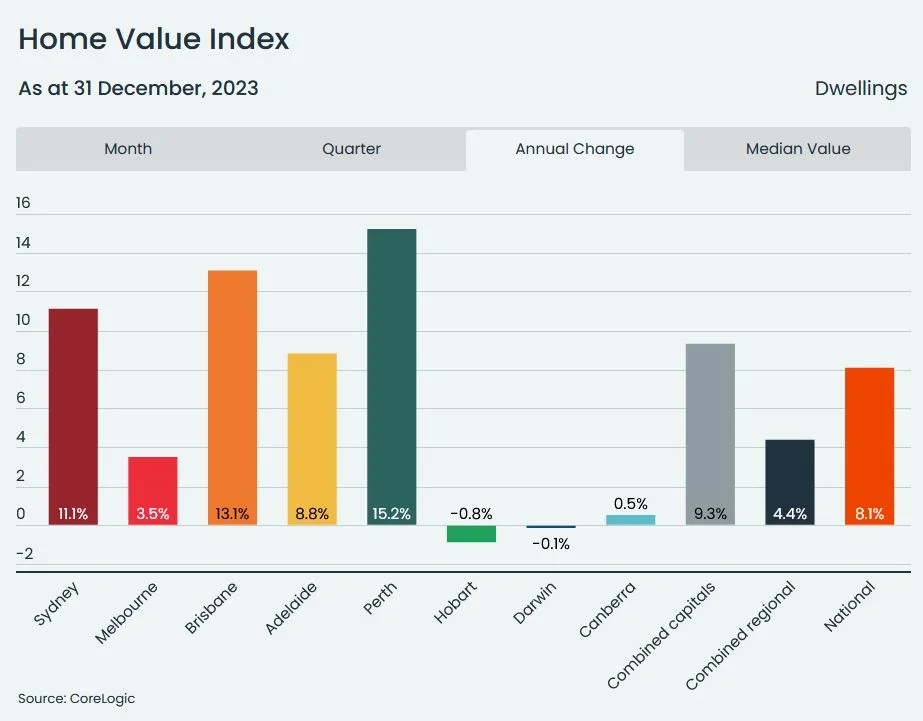
Task: Select the Darwin bar at -0.1%
Action: point(549,525)
